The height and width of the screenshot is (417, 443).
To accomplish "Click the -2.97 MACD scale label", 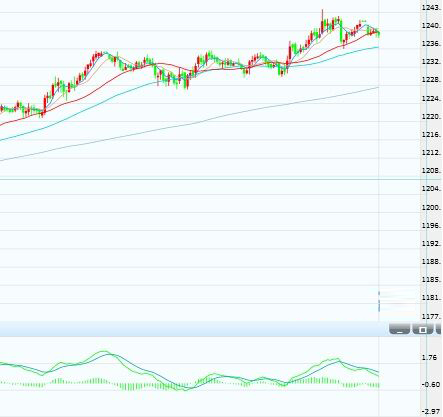I will pyautogui.click(x=431, y=412).
